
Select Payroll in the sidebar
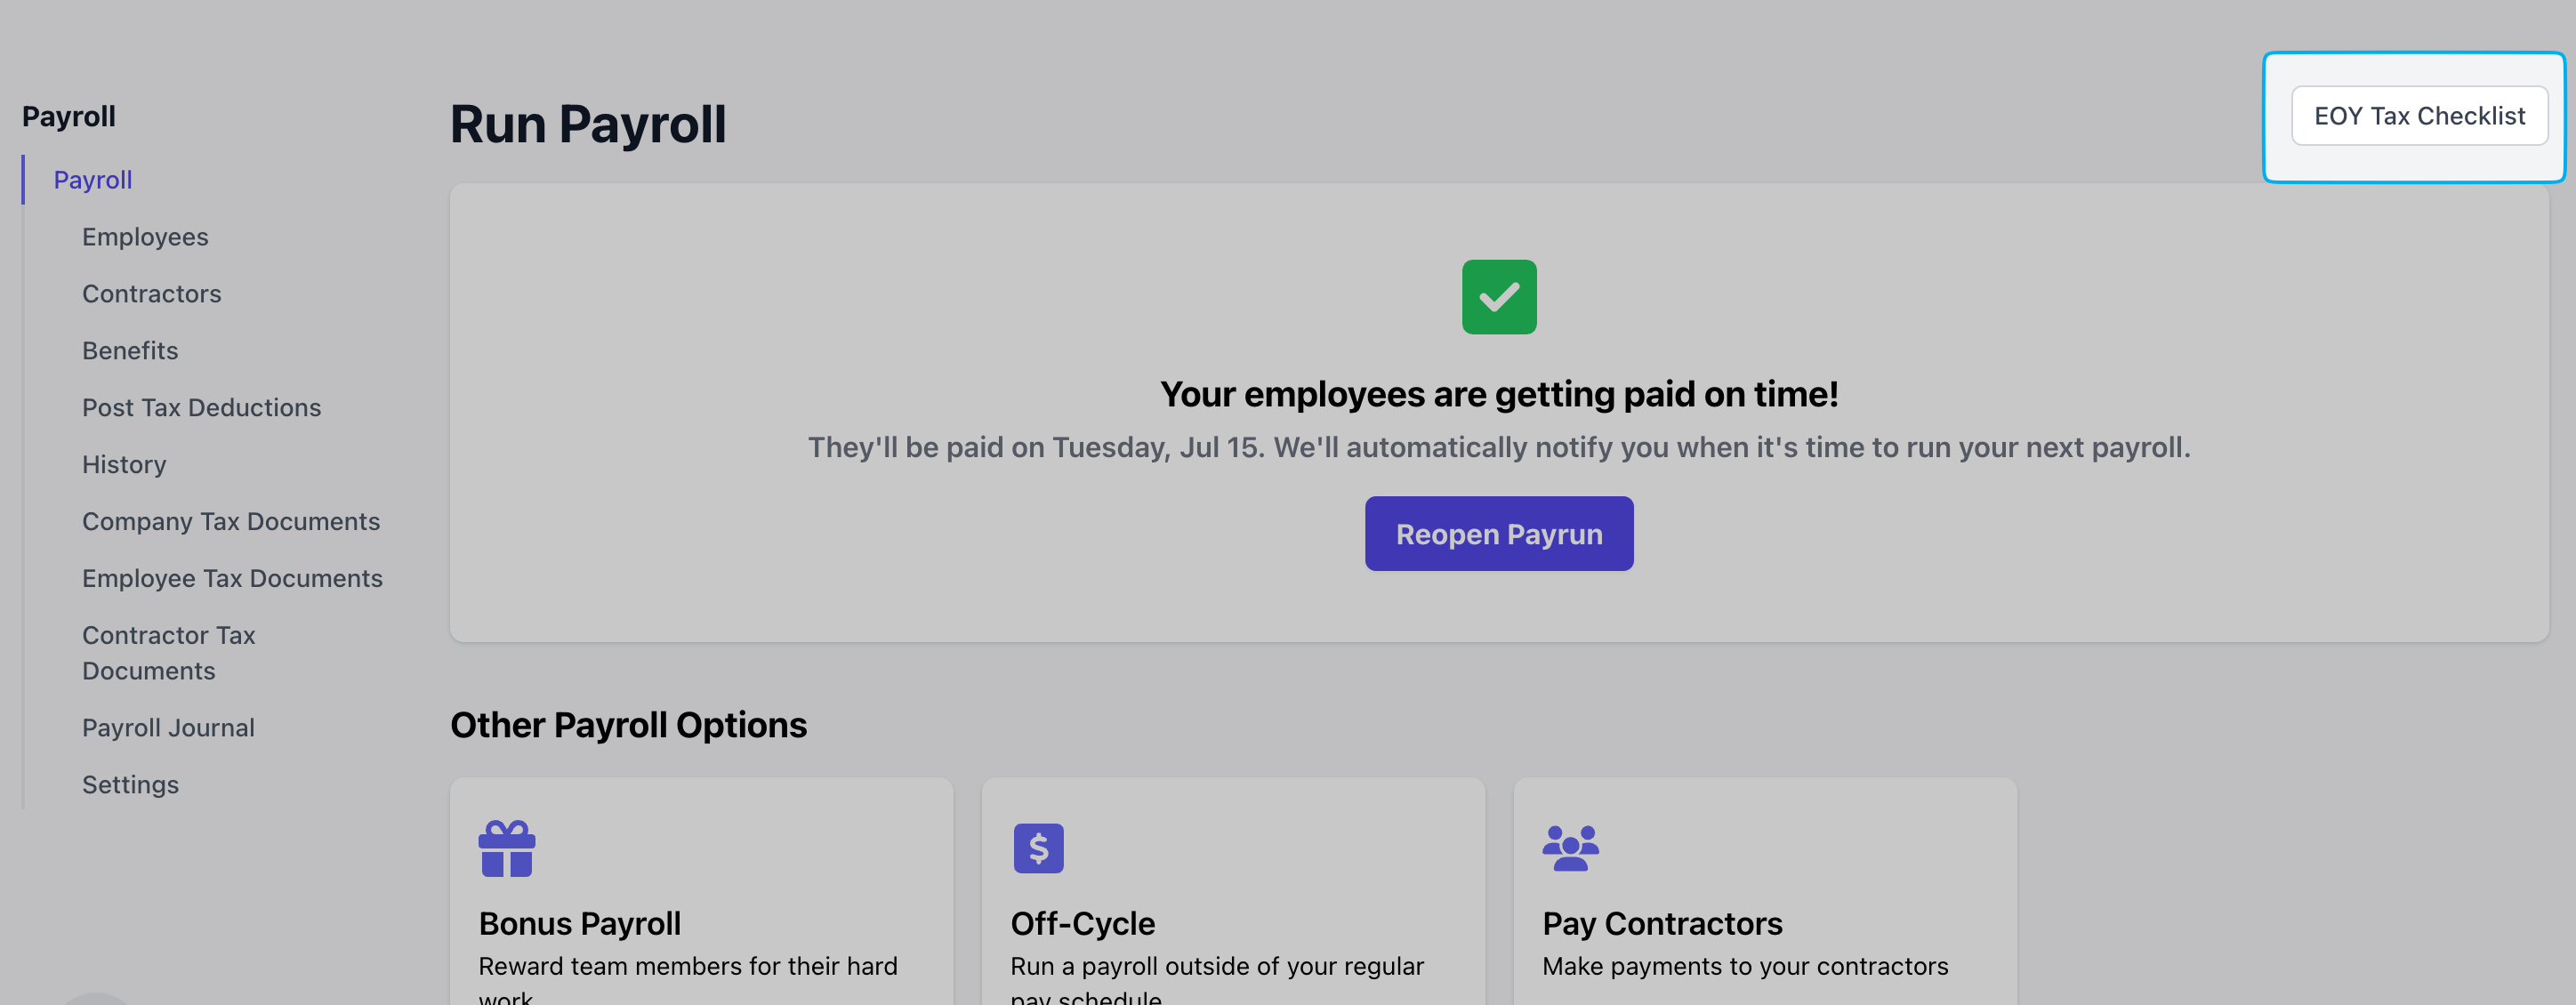[93, 180]
